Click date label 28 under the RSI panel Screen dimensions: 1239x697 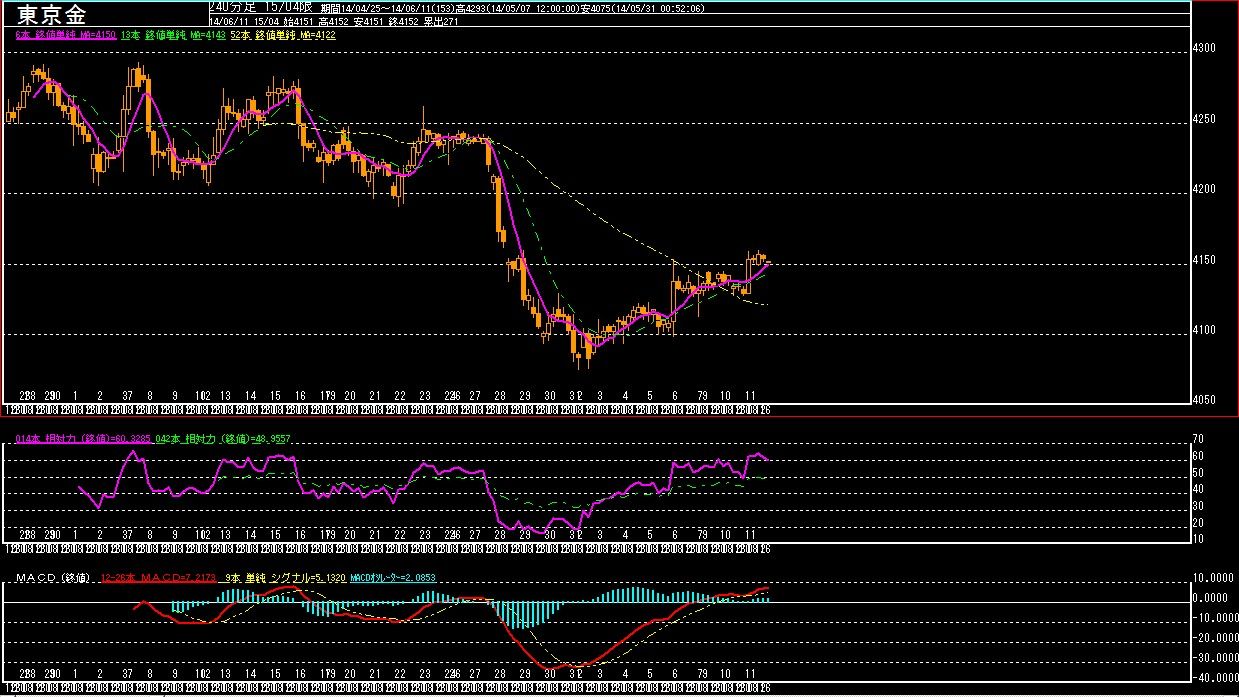499,536
